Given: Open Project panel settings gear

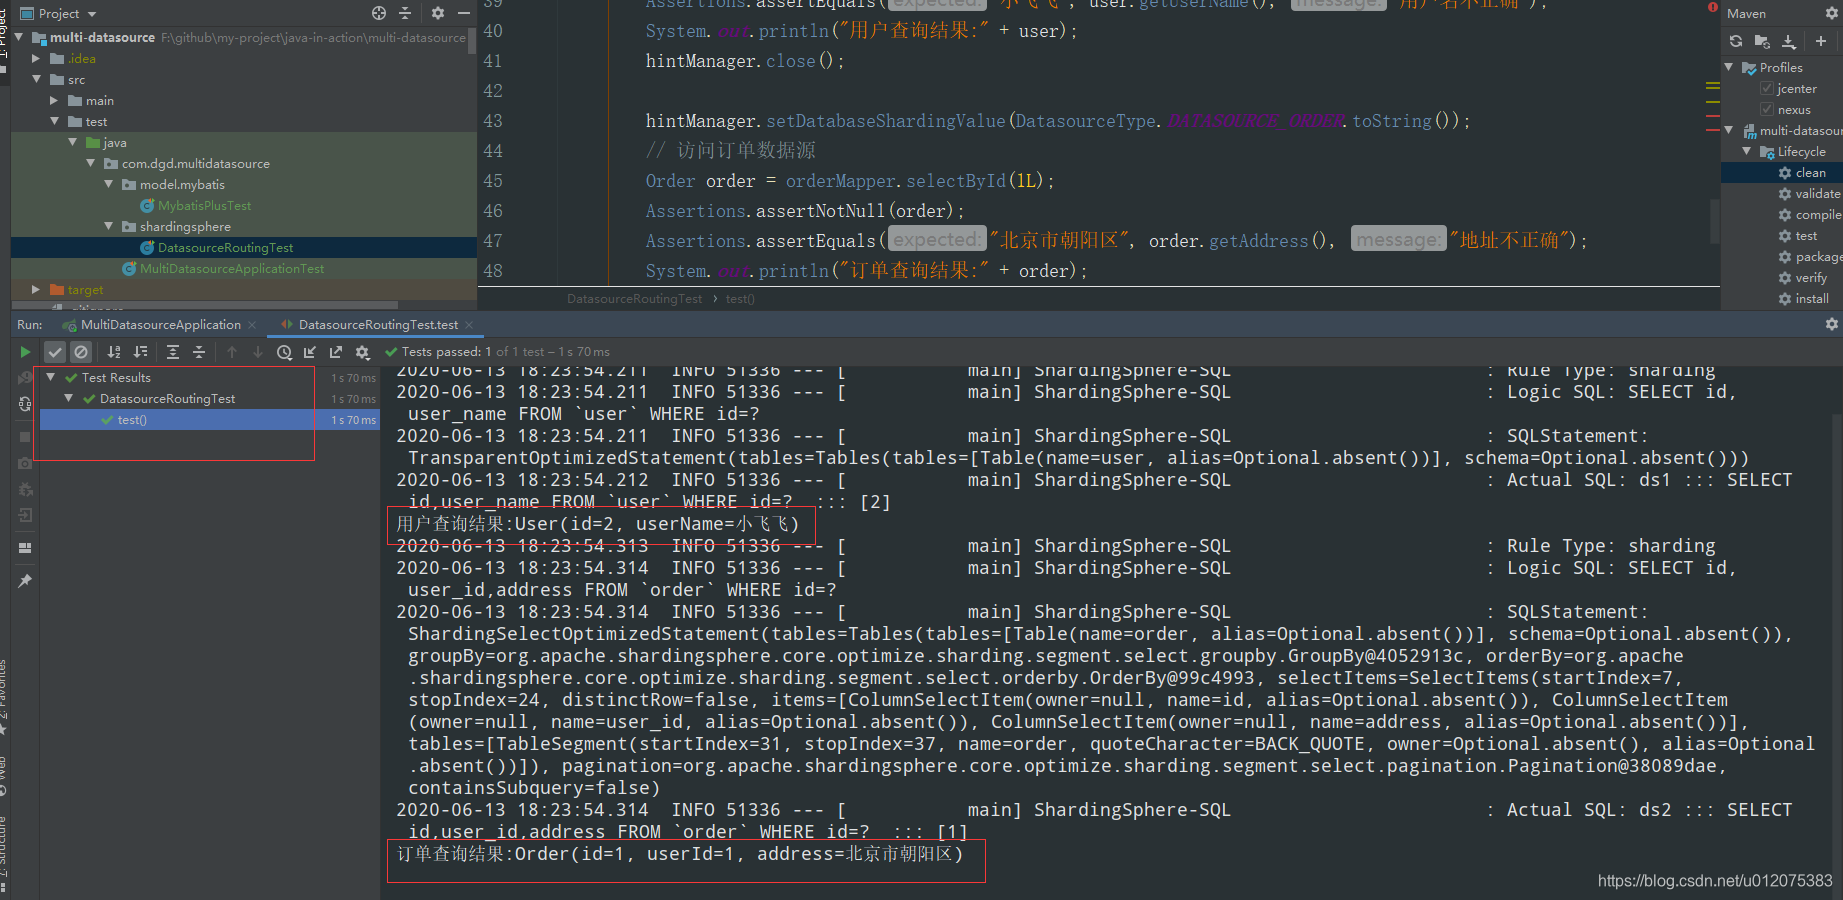Looking at the screenshot, I should pos(438,13).
